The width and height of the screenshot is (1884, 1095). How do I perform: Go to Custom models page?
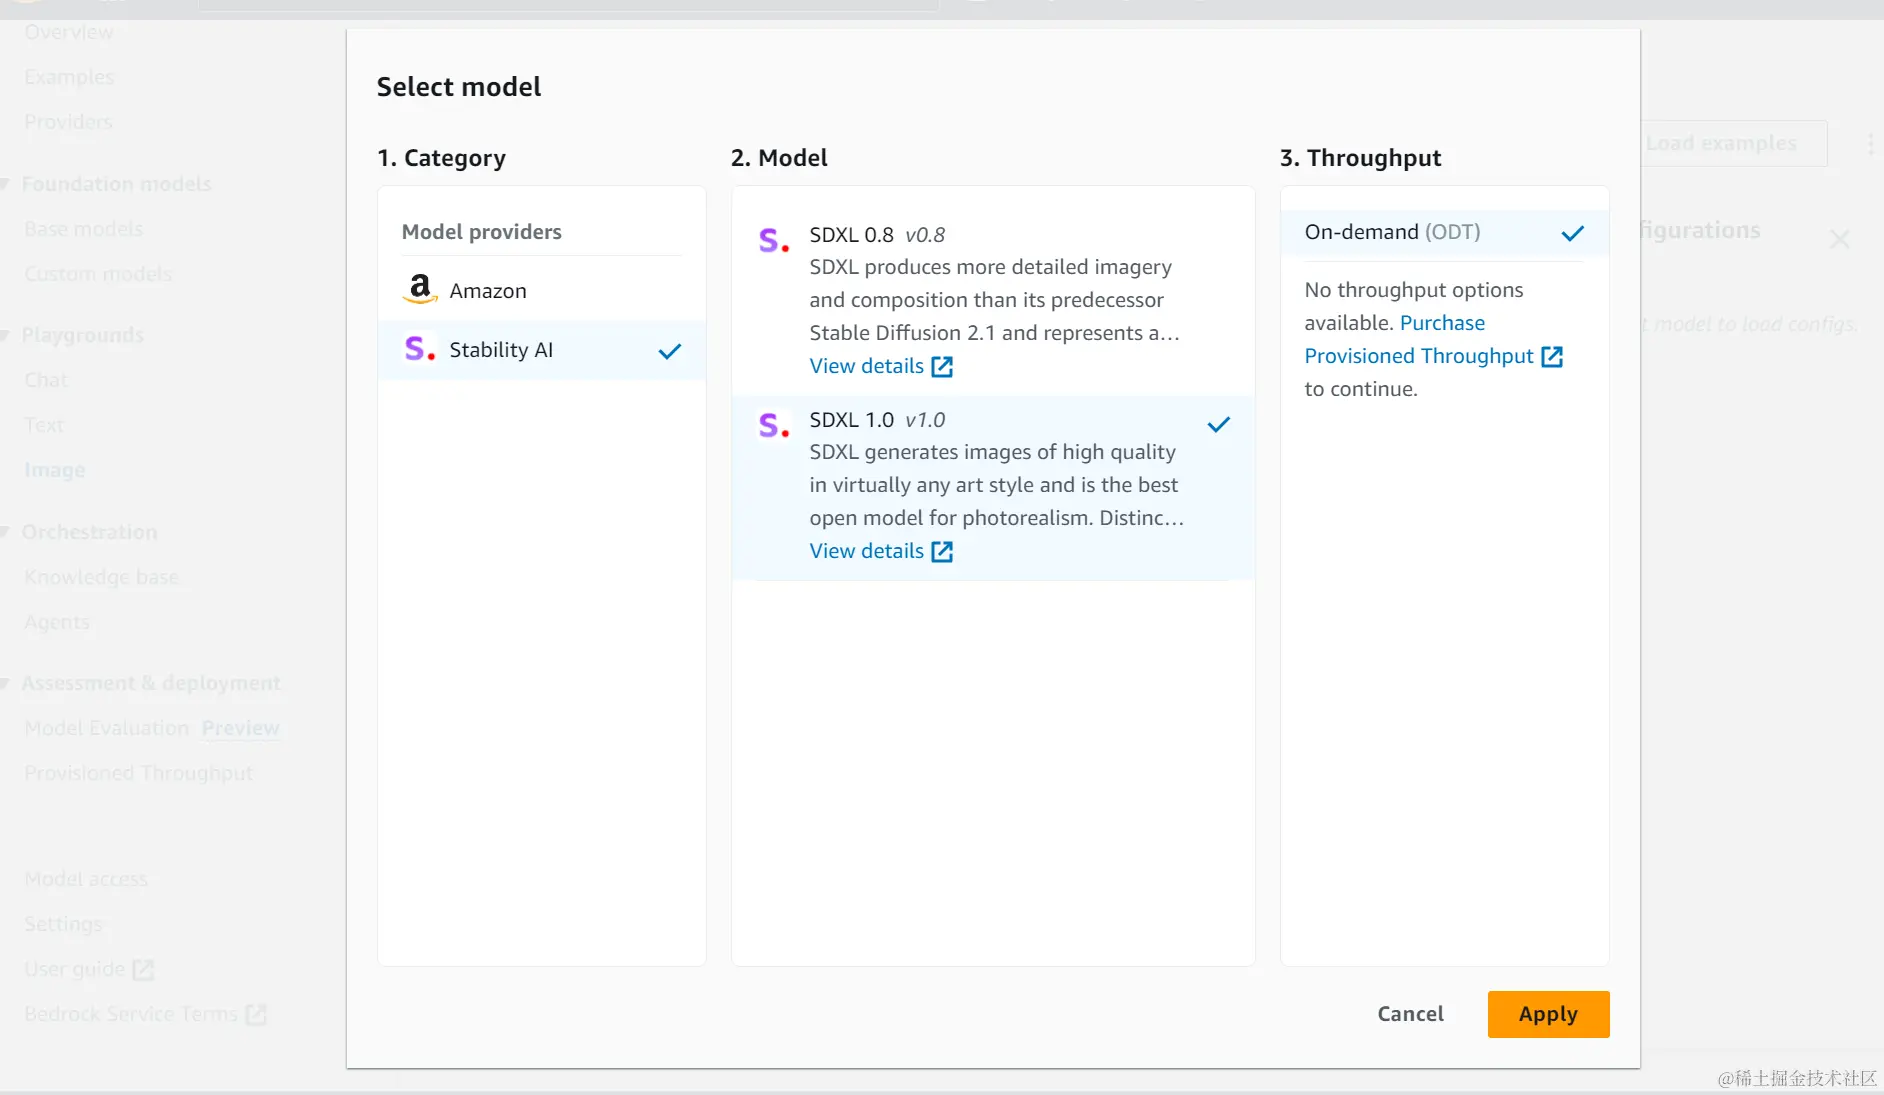[98, 274]
